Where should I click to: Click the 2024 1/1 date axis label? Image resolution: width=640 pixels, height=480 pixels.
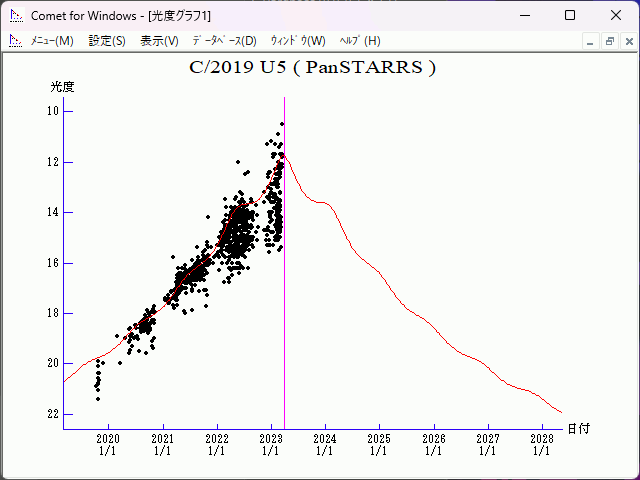[325, 445]
